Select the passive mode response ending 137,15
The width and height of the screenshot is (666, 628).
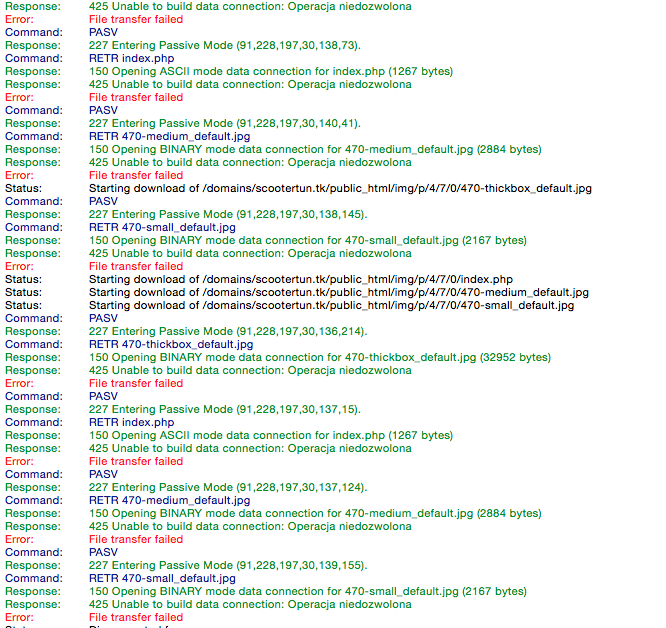pos(224,409)
